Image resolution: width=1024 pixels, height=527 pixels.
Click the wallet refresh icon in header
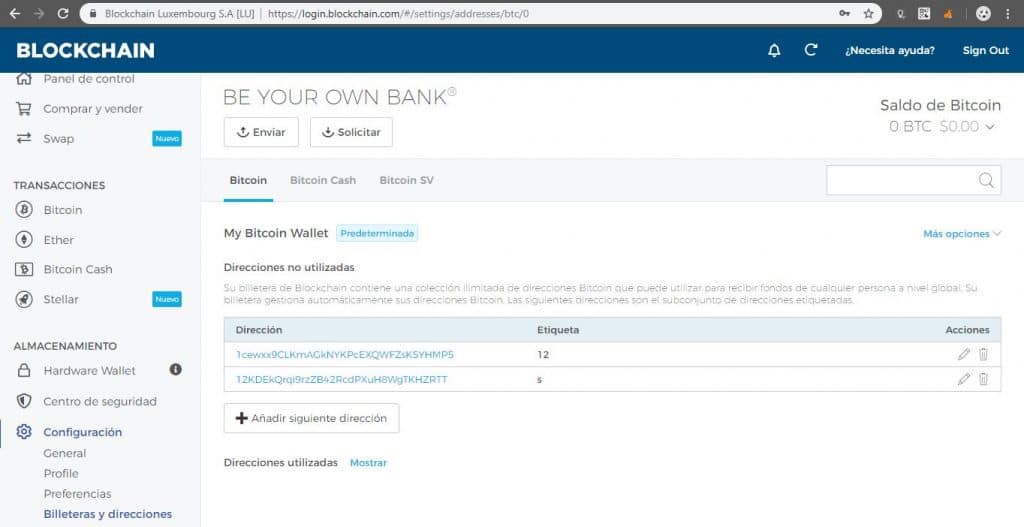(x=810, y=50)
